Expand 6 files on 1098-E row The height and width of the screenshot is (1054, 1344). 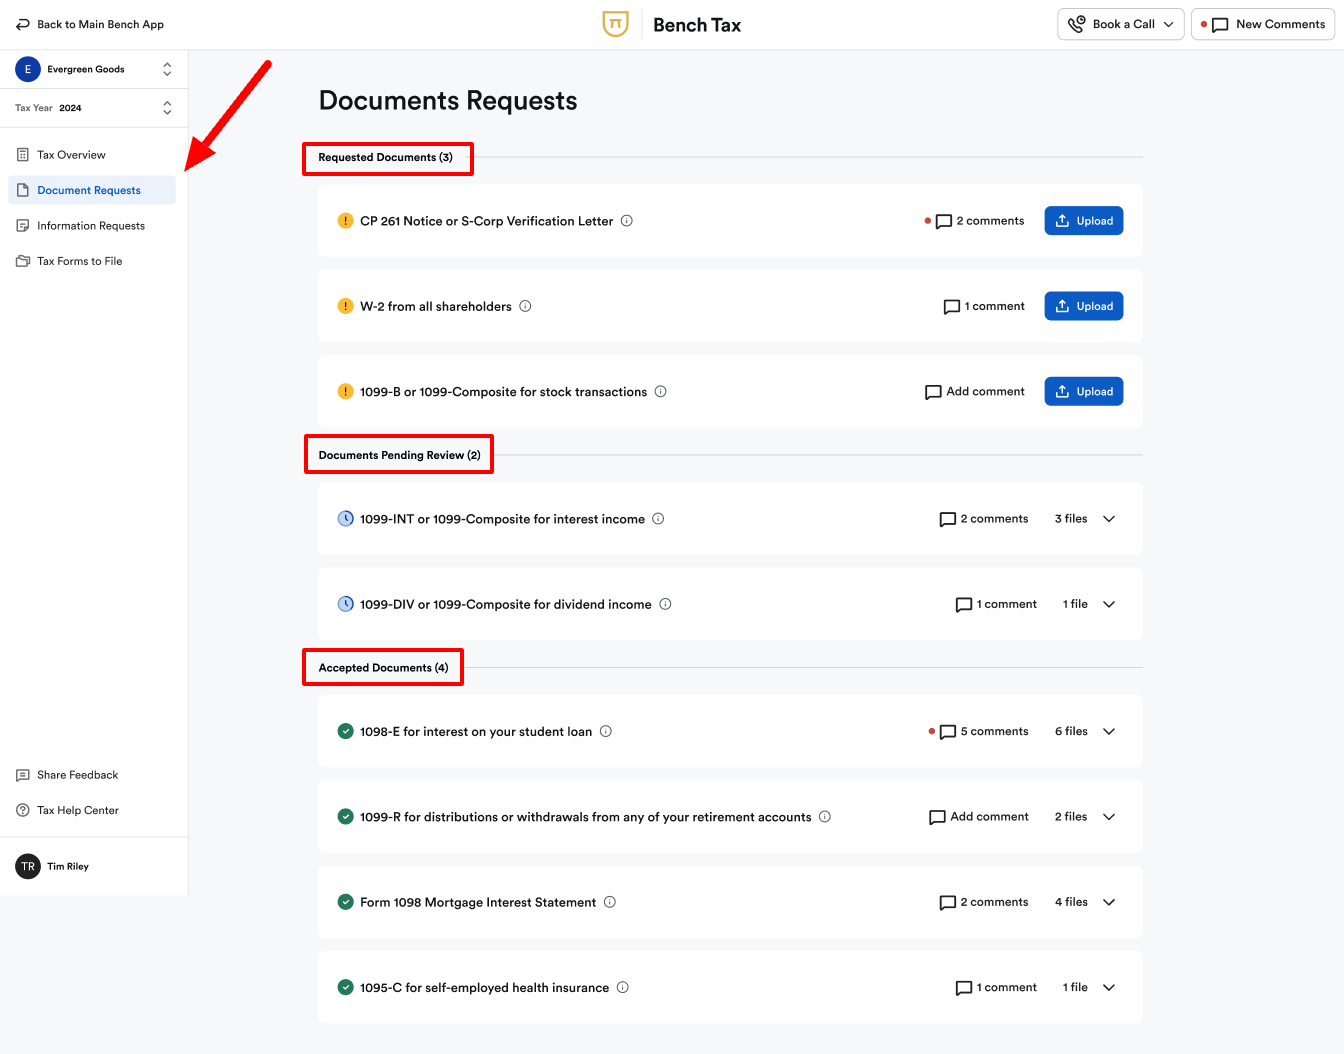(x=1085, y=731)
